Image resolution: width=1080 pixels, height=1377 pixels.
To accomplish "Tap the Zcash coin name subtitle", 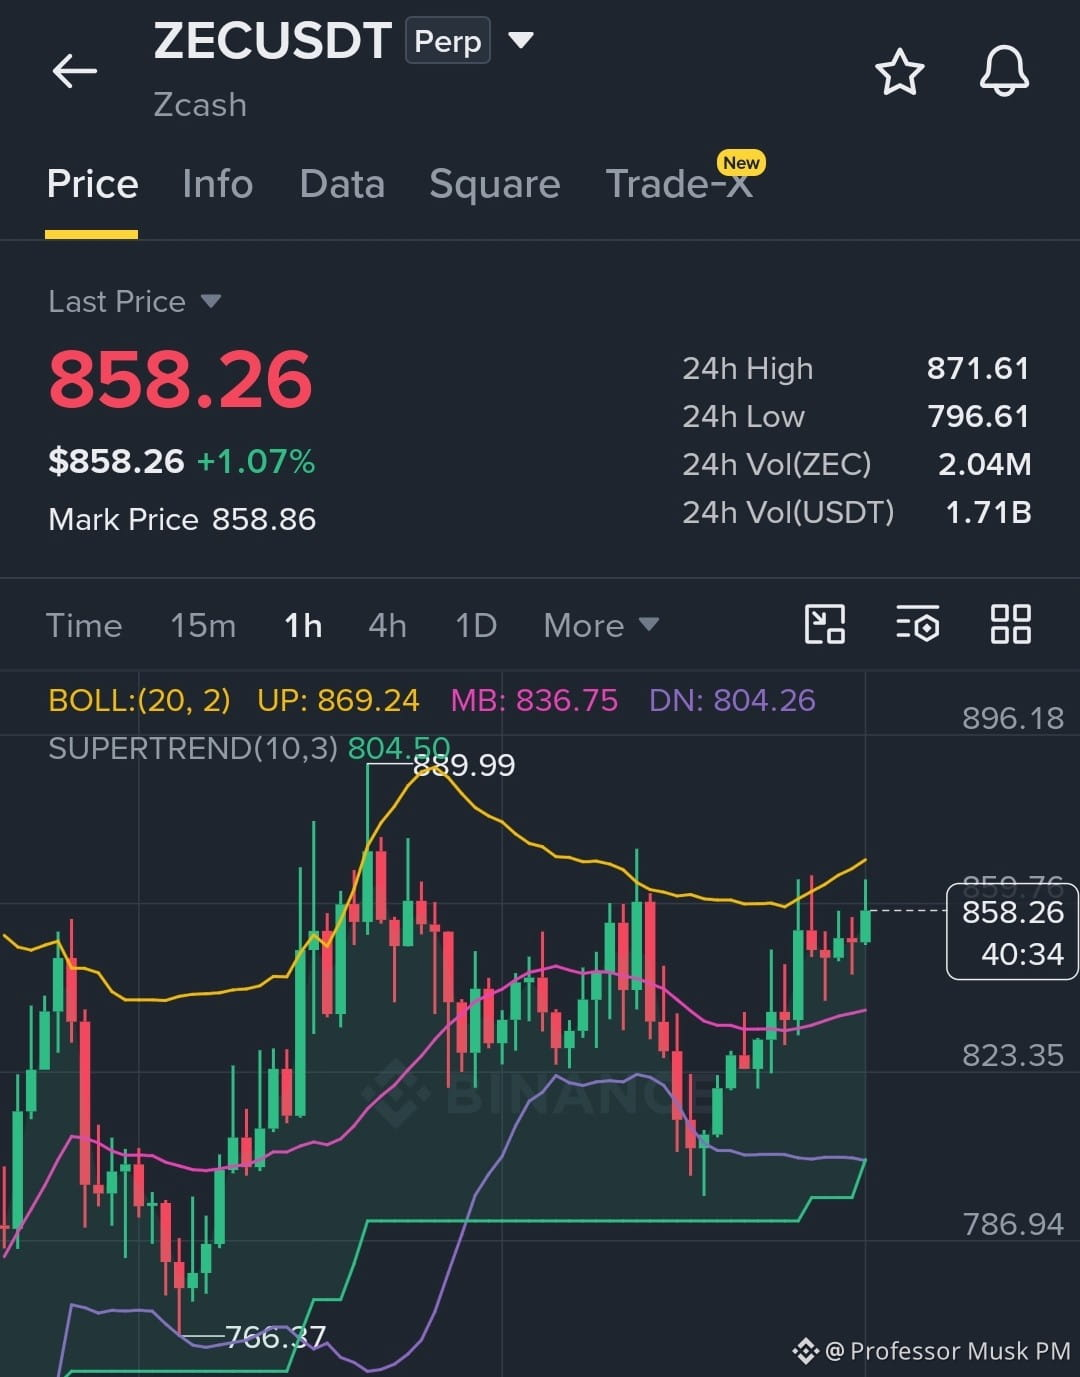I will coord(200,104).
